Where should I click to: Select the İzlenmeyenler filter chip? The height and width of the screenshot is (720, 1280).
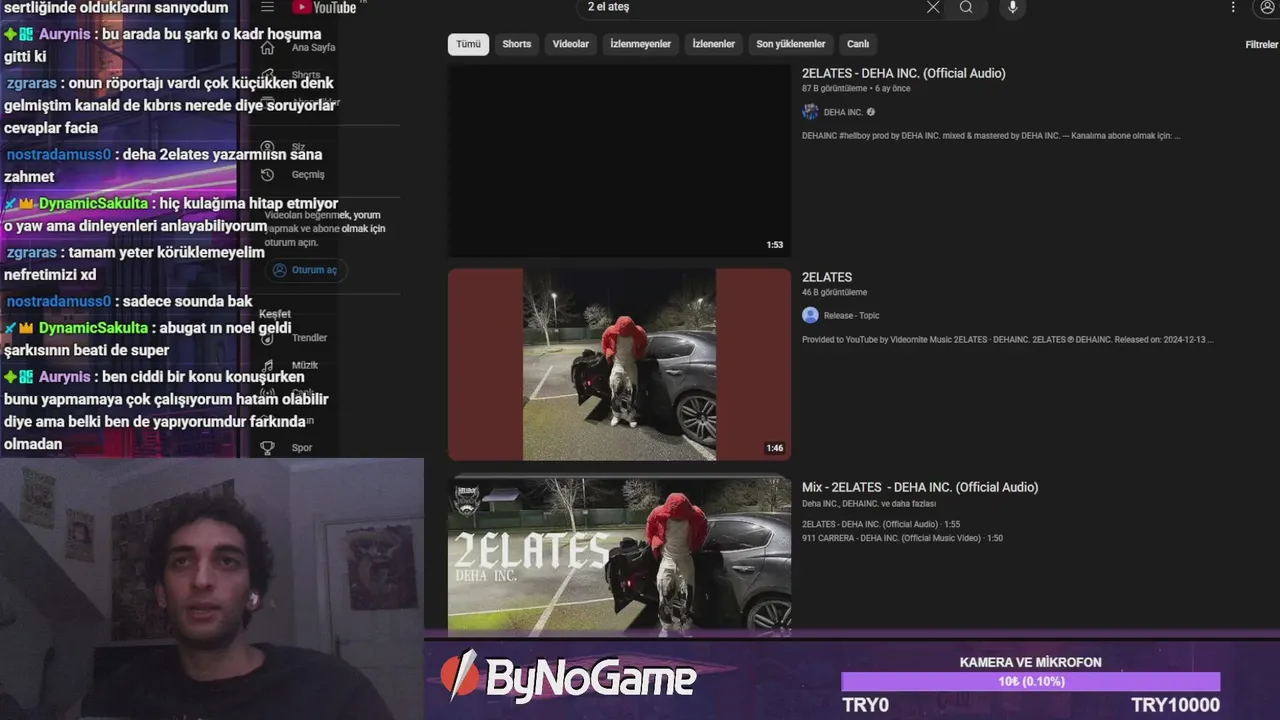pyautogui.click(x=641, y=44)
